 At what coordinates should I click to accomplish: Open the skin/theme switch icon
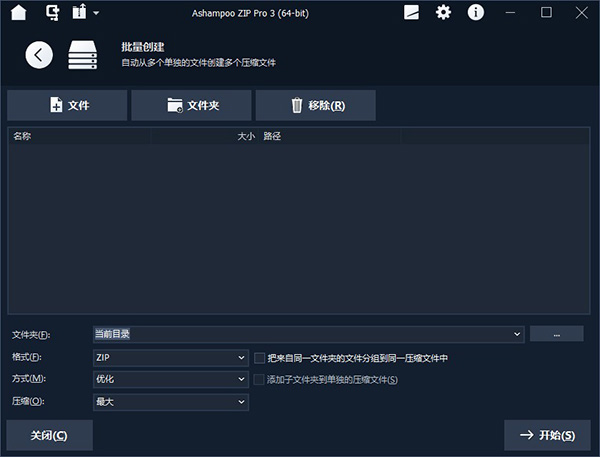411,13
